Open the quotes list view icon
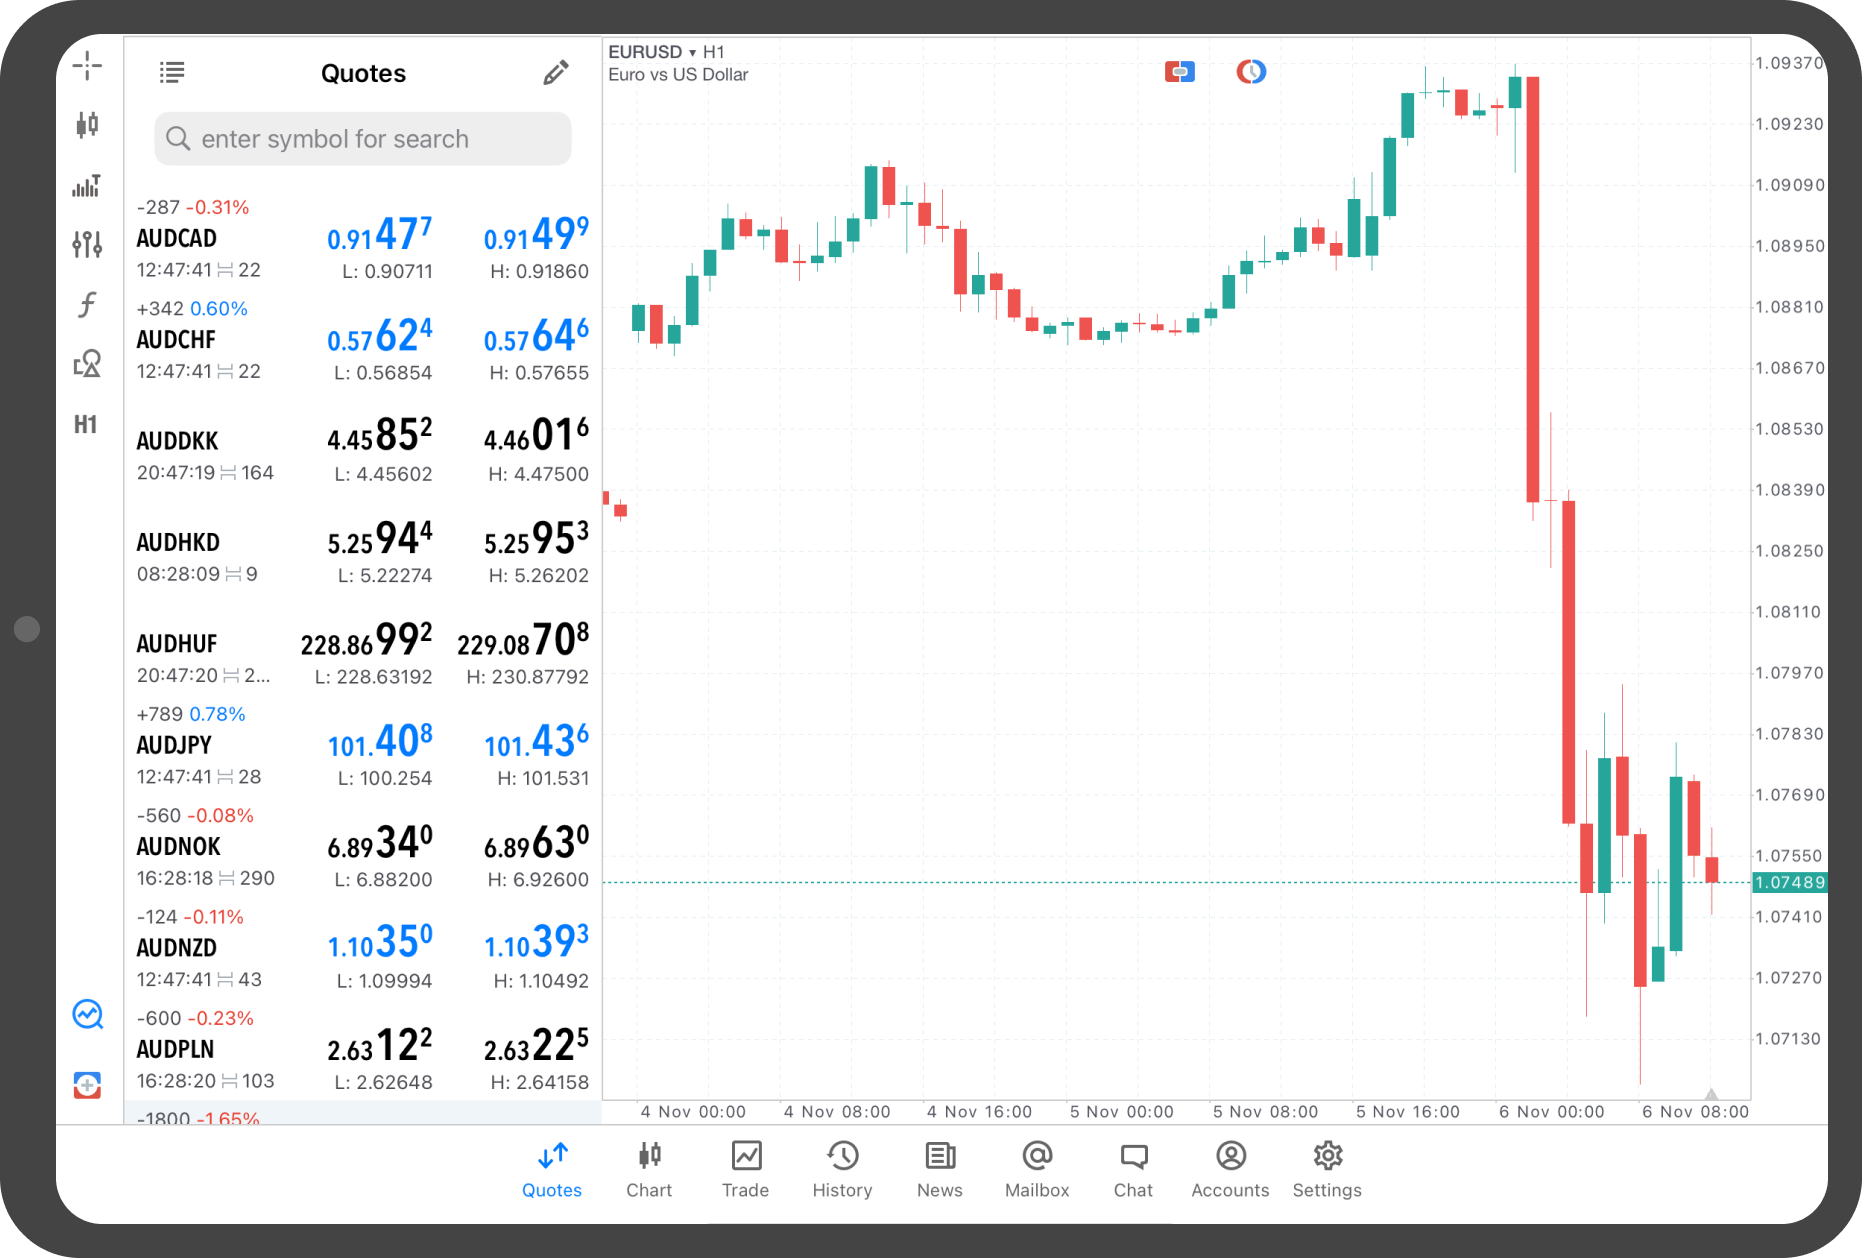 click(172, 73)
